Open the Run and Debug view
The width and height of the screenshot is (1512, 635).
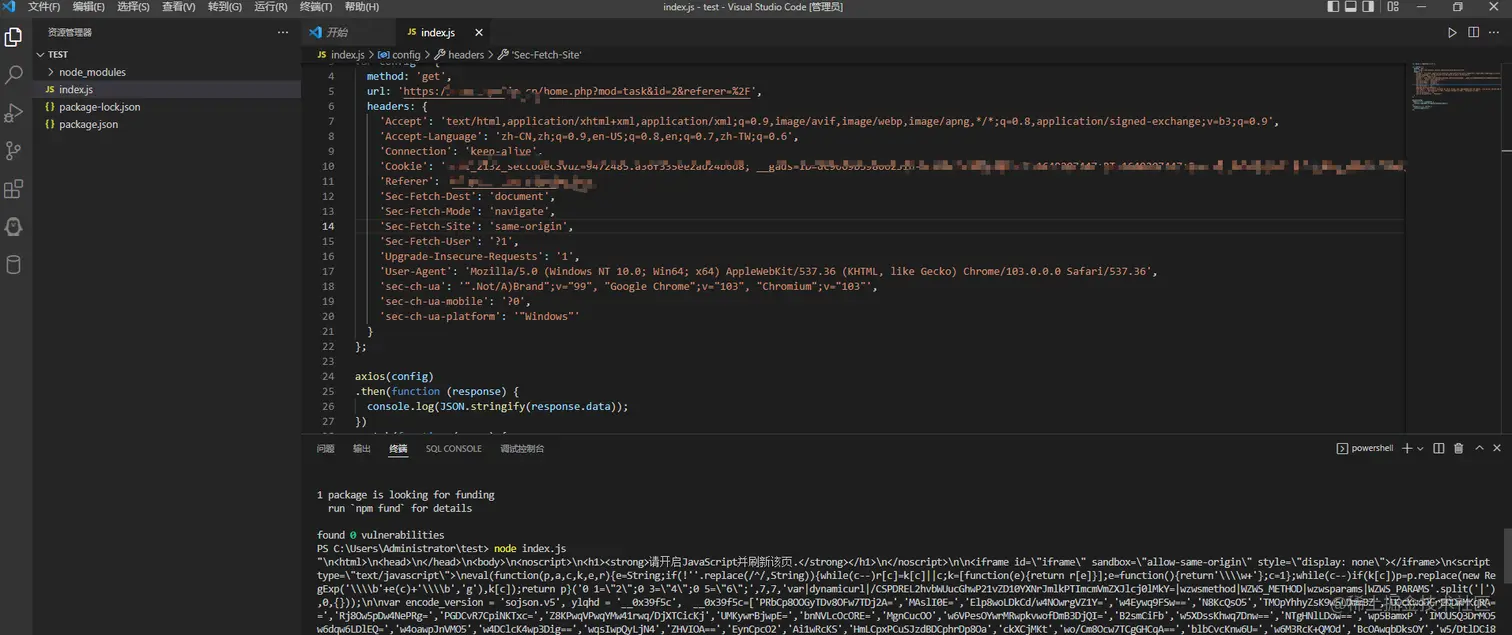coord(14,113)
